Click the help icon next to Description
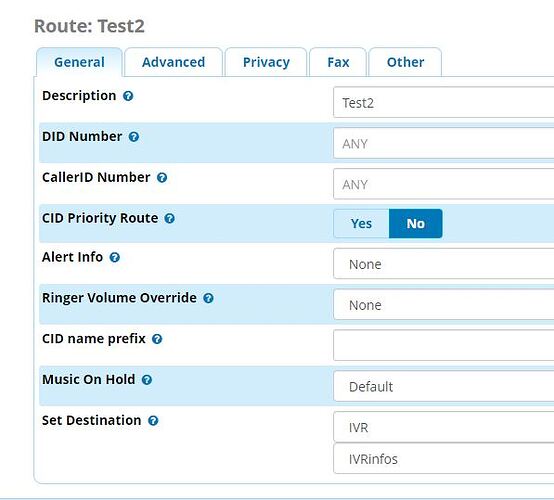 pyautogui.click(x=128, y=96)
